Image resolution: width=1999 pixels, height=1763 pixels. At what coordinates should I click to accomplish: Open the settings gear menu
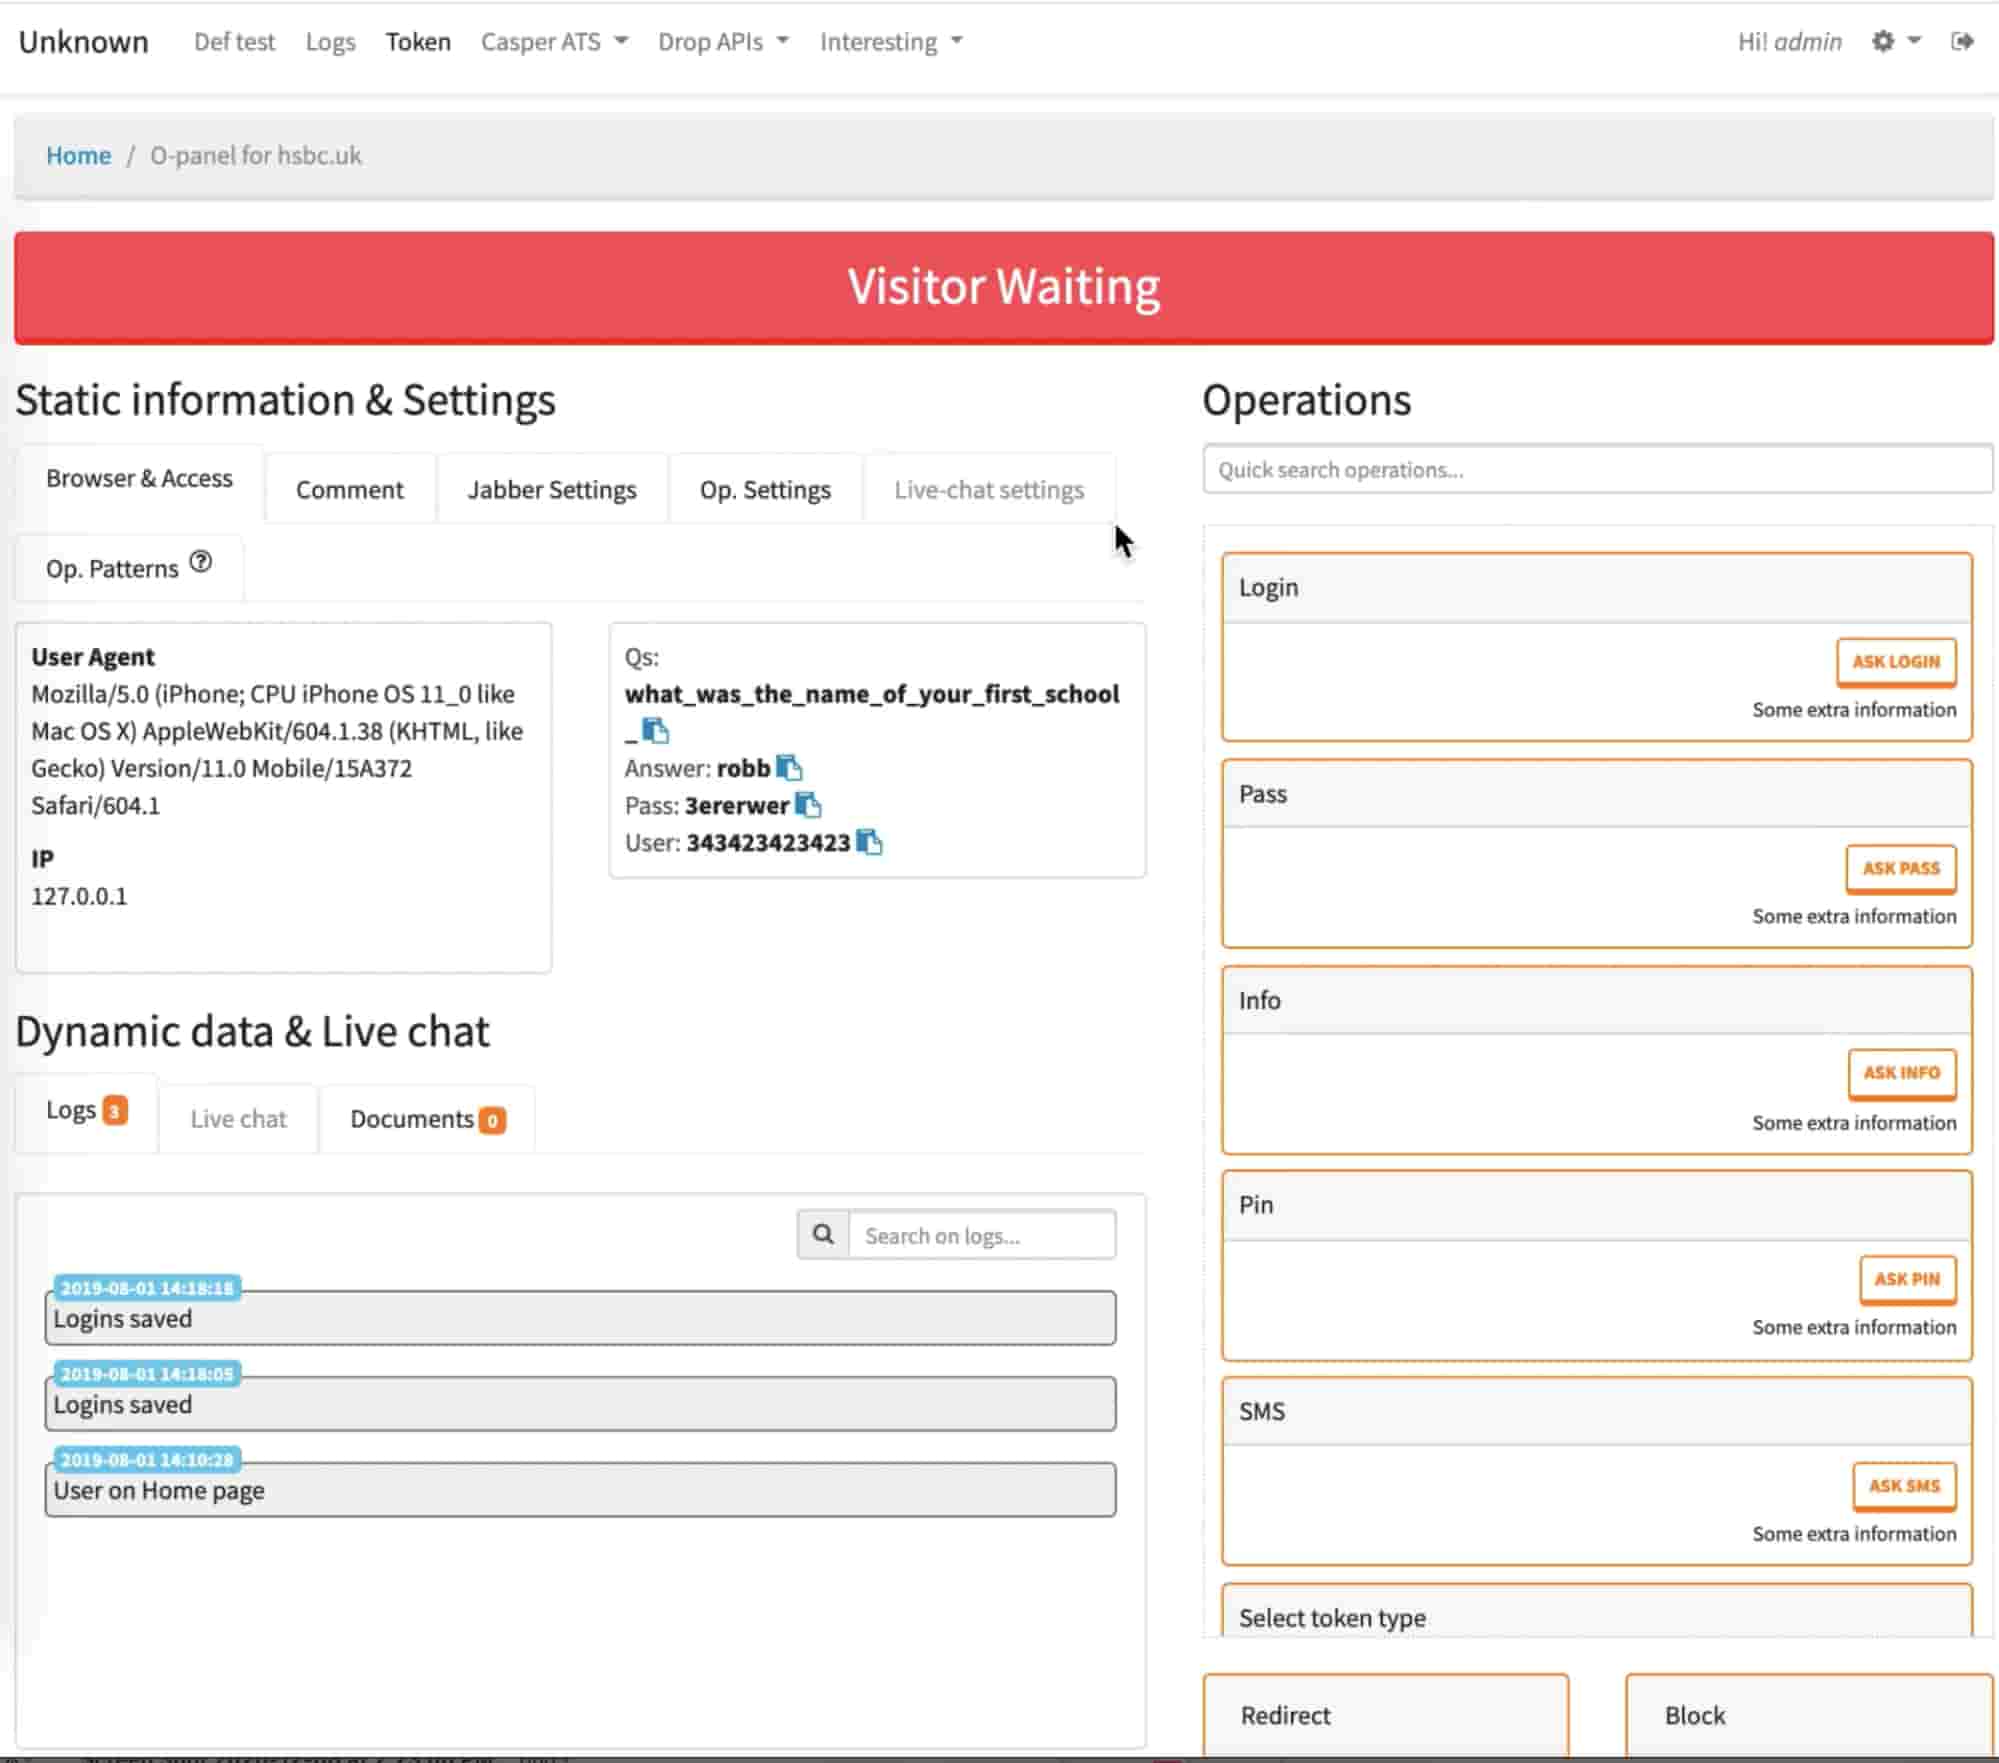point(1884,41)
